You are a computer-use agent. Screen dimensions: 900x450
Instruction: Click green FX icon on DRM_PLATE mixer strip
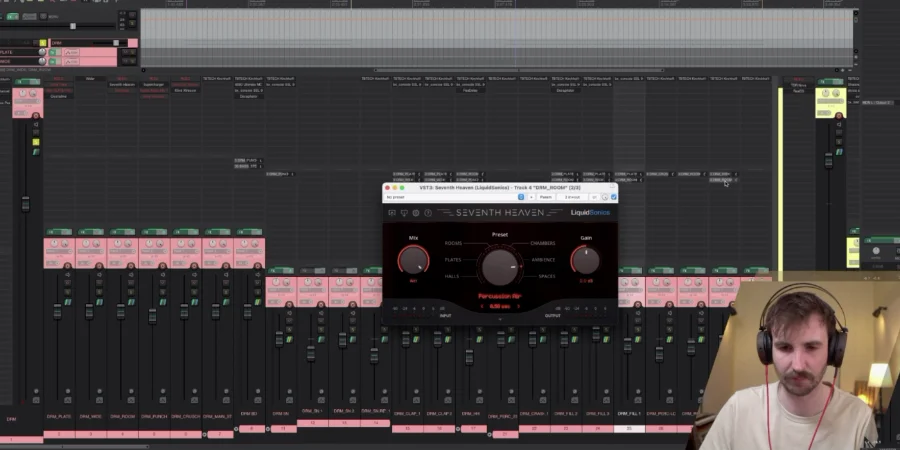(x=67, y=302)
